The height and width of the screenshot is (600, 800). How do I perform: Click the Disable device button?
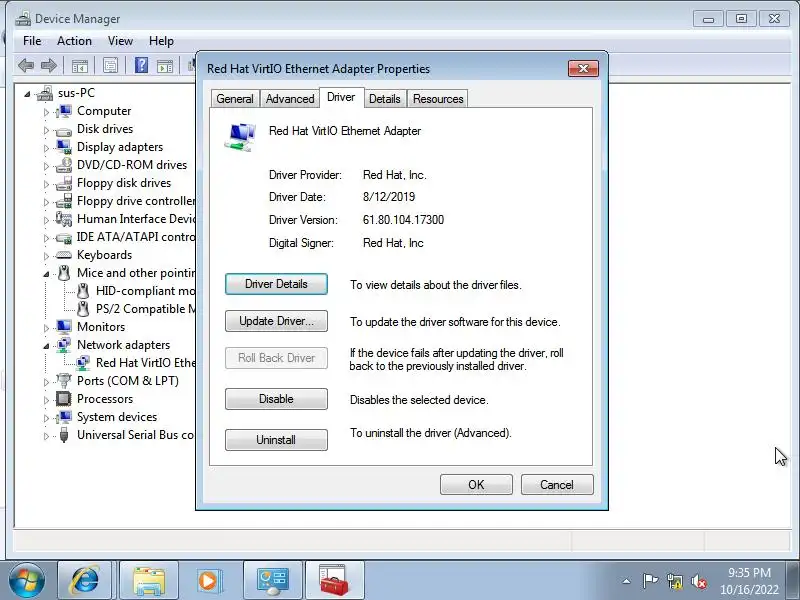pos(276,399)
